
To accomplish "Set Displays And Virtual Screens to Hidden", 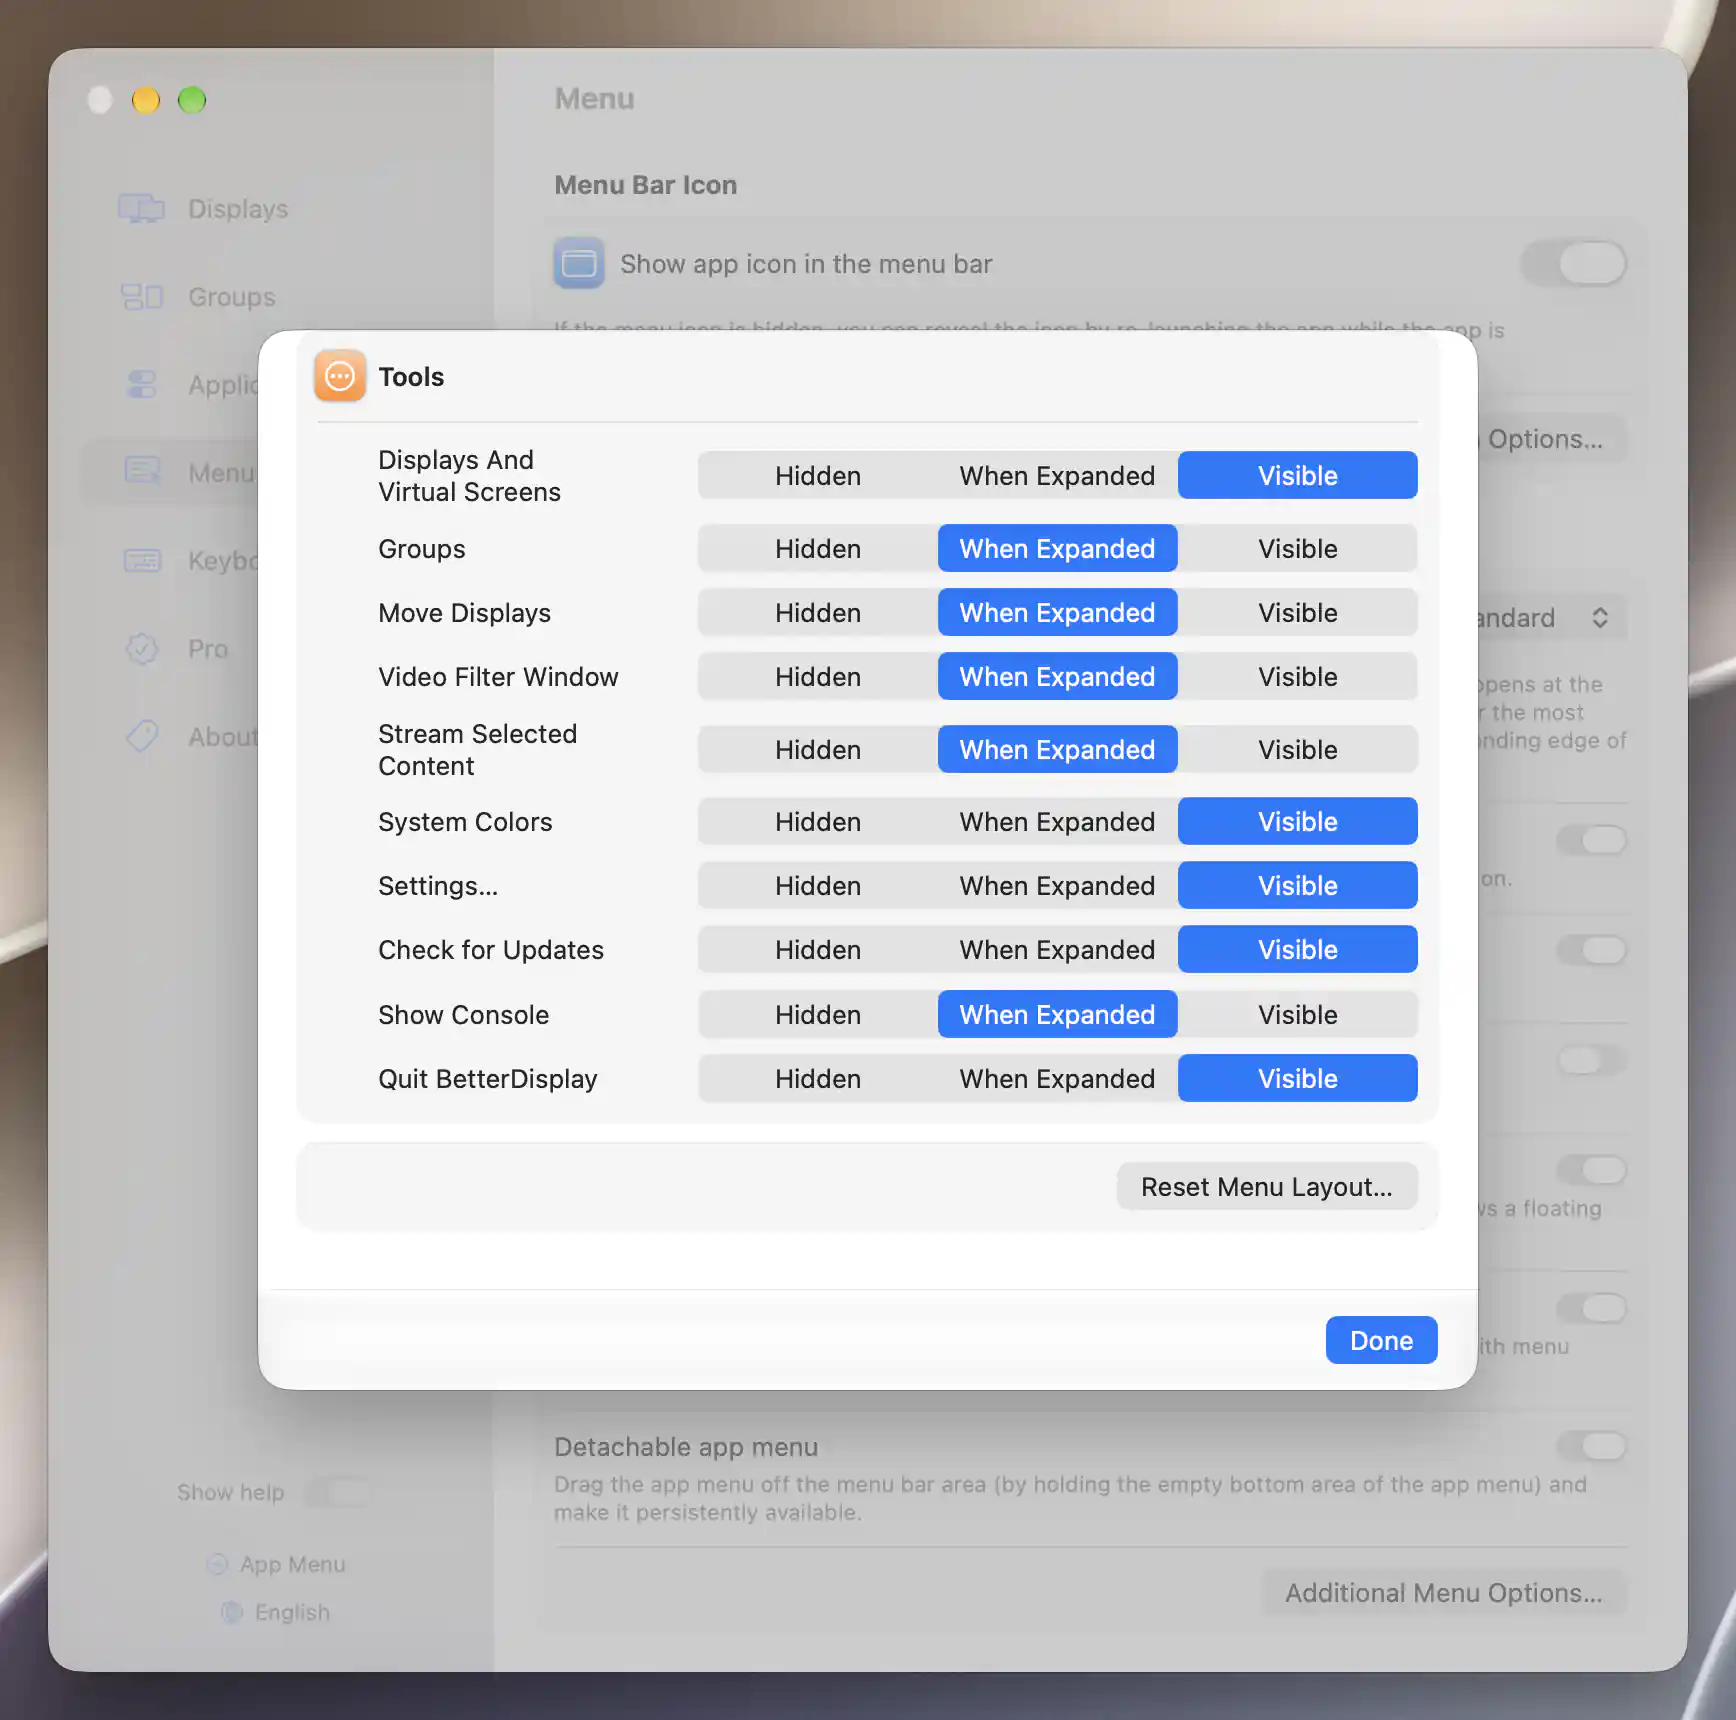I will tap(817, 475).
